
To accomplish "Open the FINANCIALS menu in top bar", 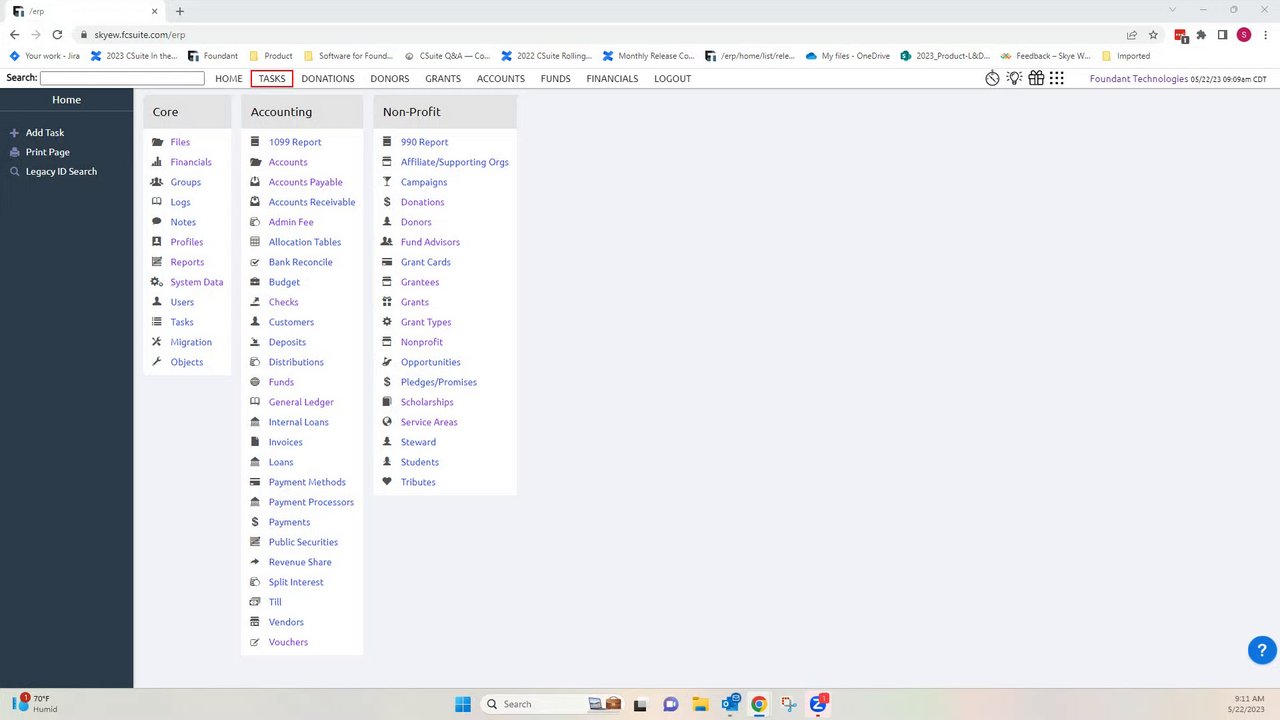I will (x=612, y=79).
